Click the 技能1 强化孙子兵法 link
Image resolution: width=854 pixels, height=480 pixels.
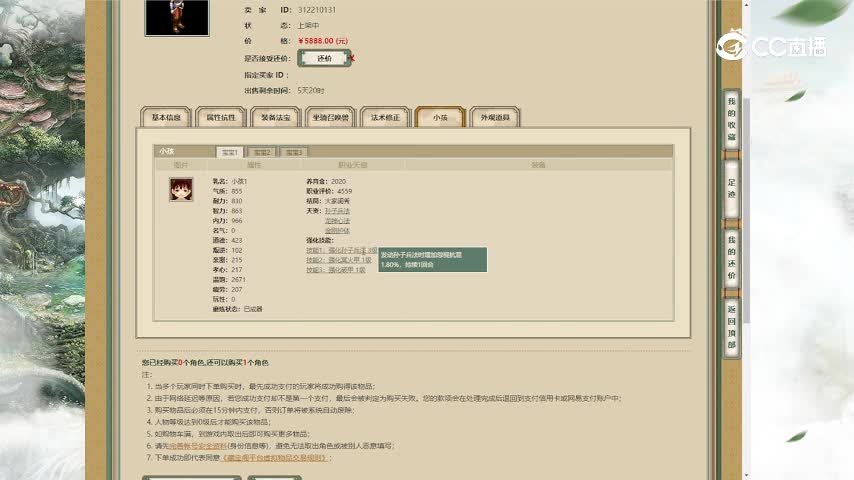point(341,250)
